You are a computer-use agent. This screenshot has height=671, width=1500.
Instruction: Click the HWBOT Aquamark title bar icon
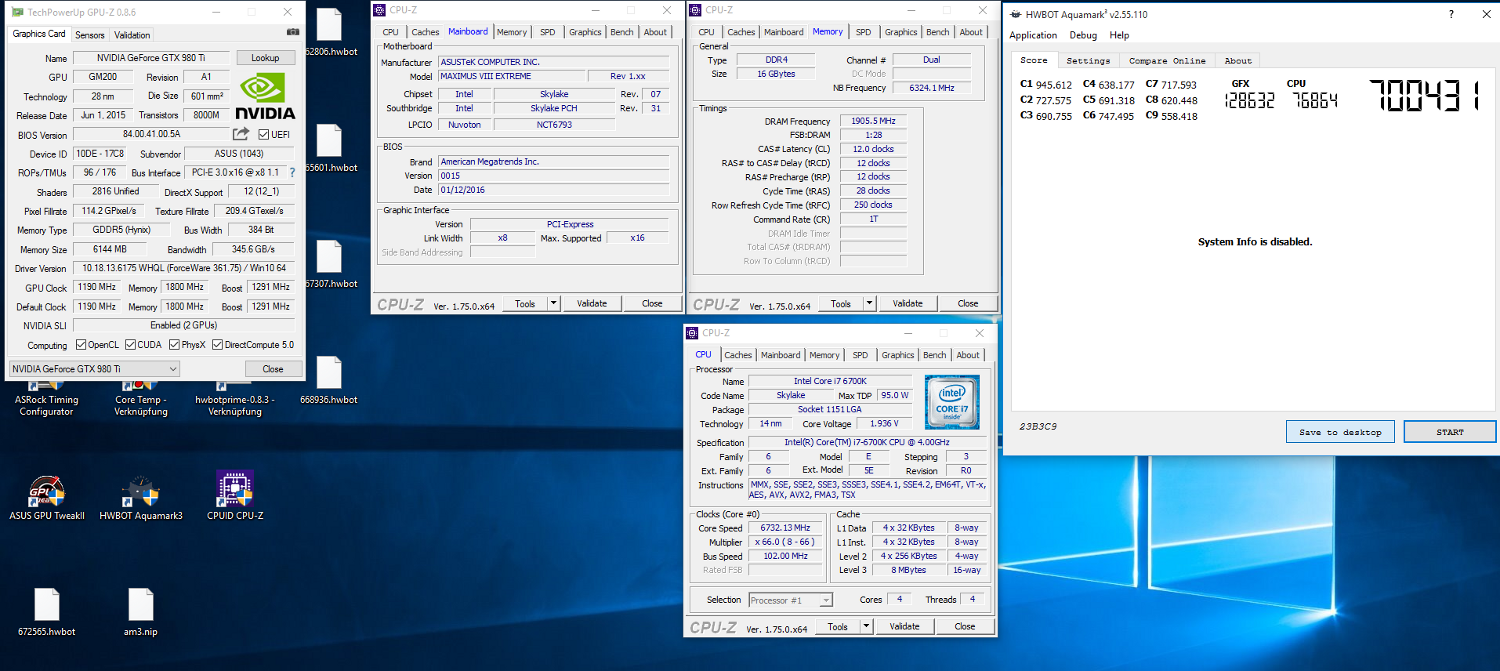(x=1017, y=15)
